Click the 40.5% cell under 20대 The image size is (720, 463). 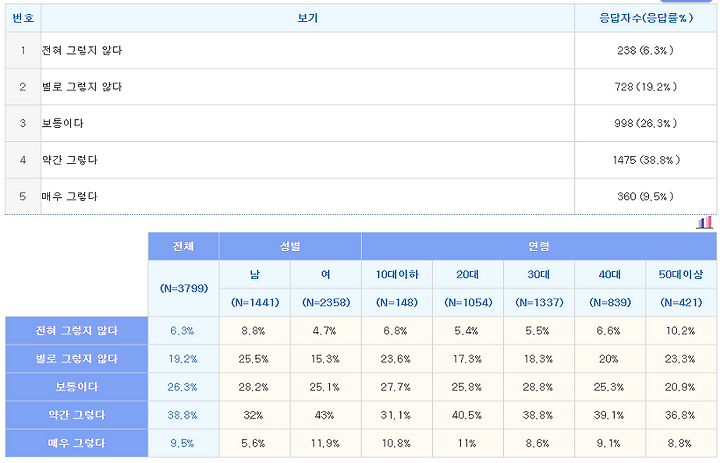pos(467,415)
